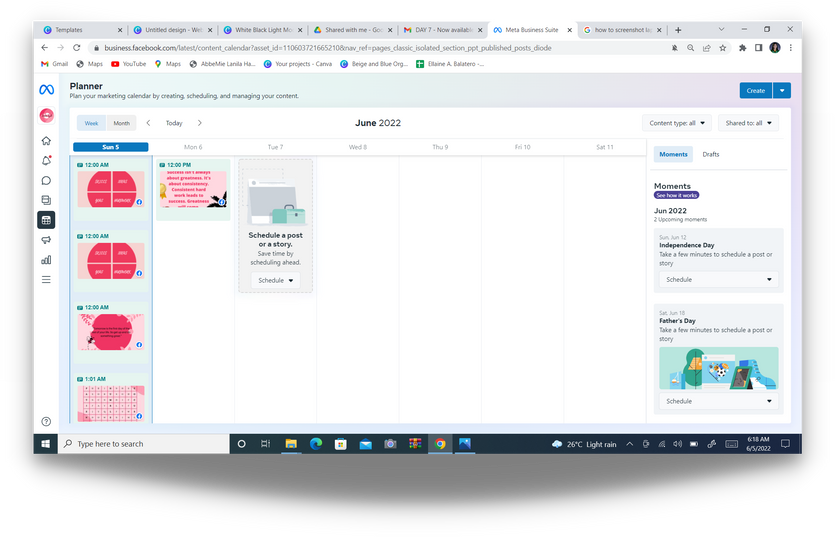
Task: Click Chrome icon in taskbar
Action: coord(440,444)
